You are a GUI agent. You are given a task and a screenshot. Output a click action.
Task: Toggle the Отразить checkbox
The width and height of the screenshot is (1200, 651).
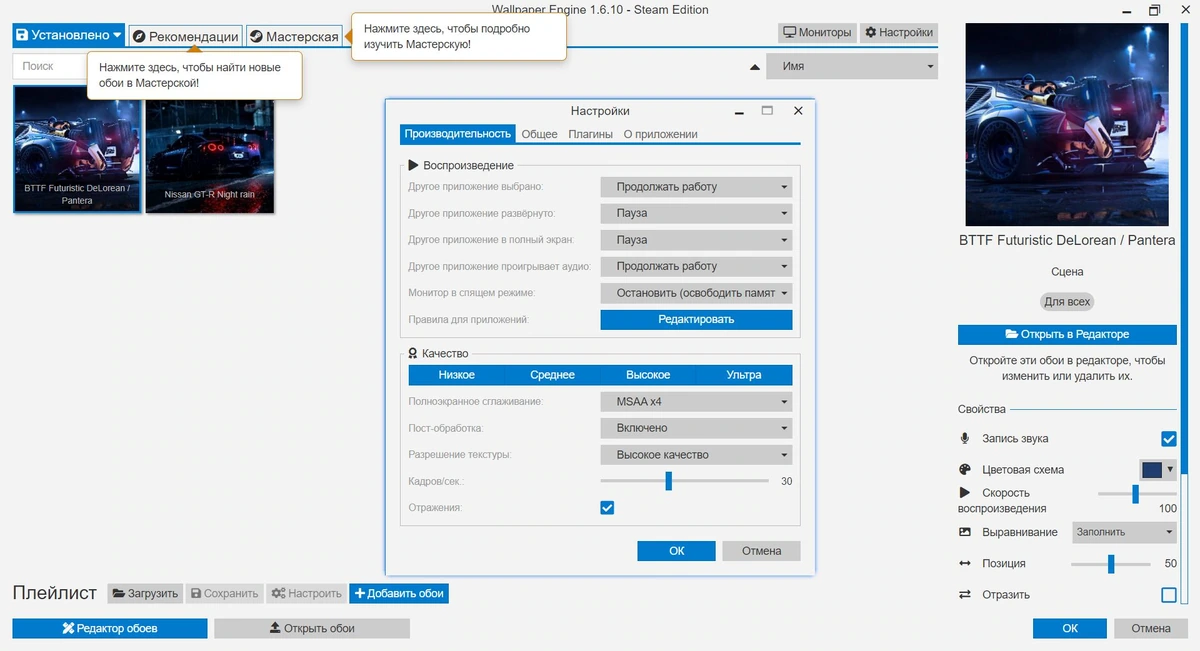[x=1168, y=595]
